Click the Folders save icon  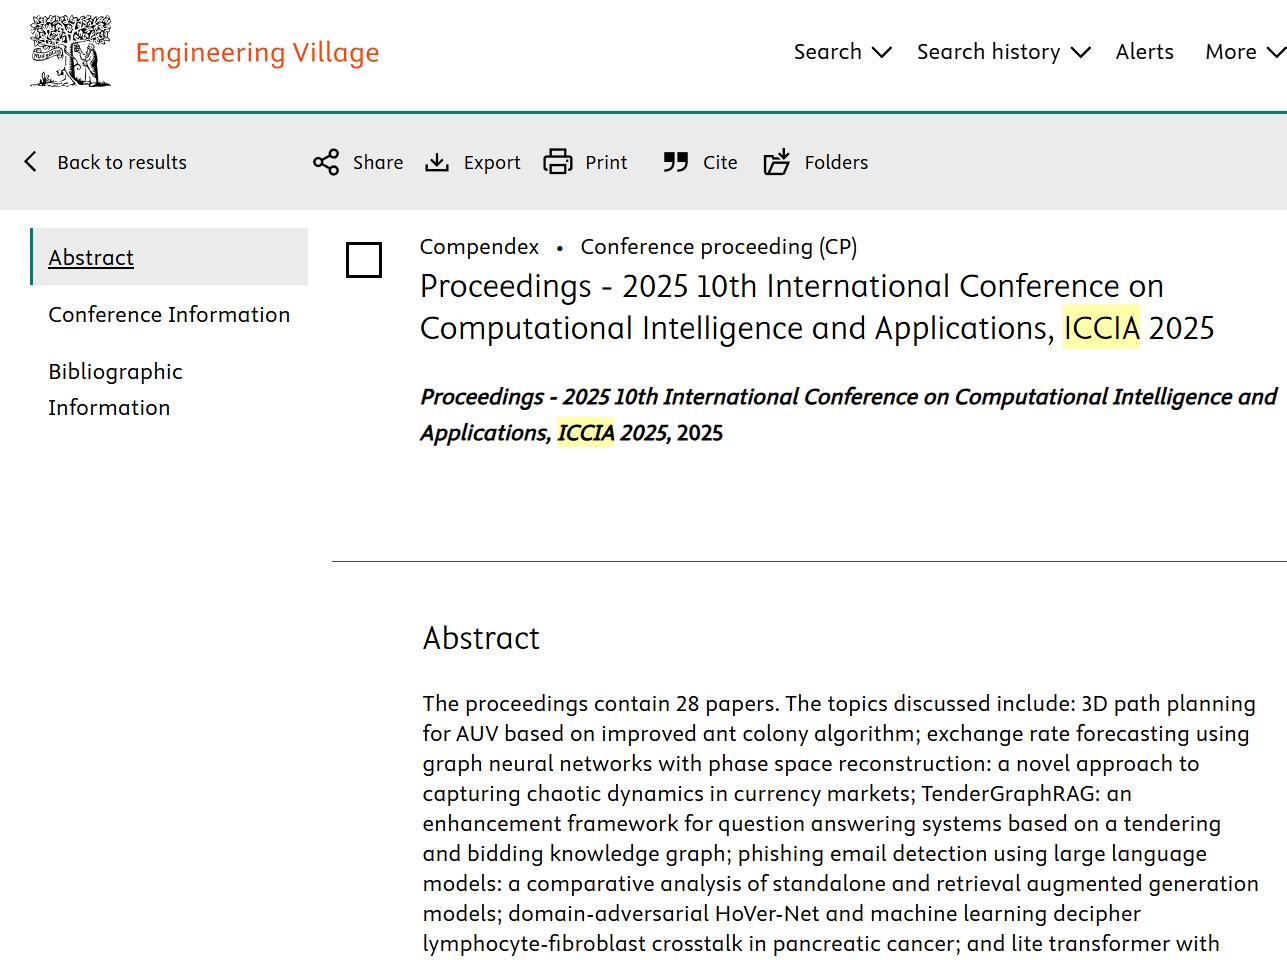pyautogui.click(x=777, y=162)
